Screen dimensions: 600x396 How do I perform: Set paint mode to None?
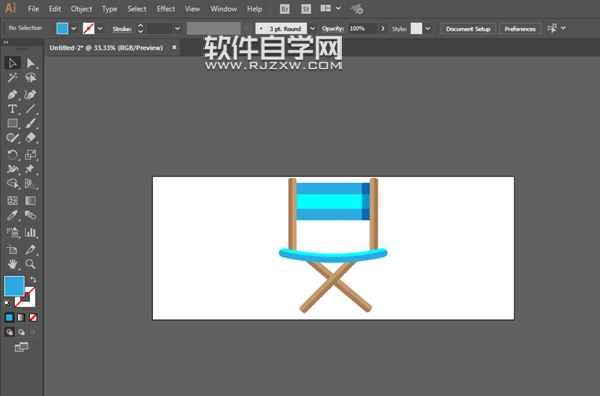33,318
